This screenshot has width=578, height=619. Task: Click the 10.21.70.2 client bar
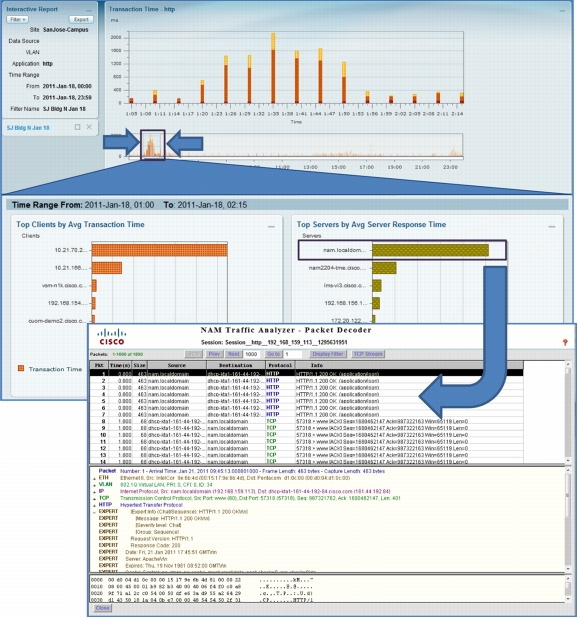tap(160, 250)
